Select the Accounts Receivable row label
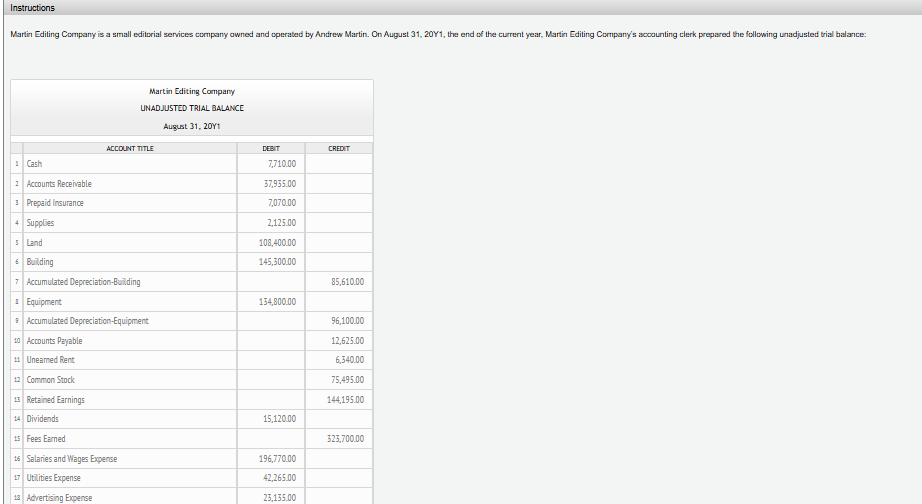The image size is (922, 504). point(59,183)
